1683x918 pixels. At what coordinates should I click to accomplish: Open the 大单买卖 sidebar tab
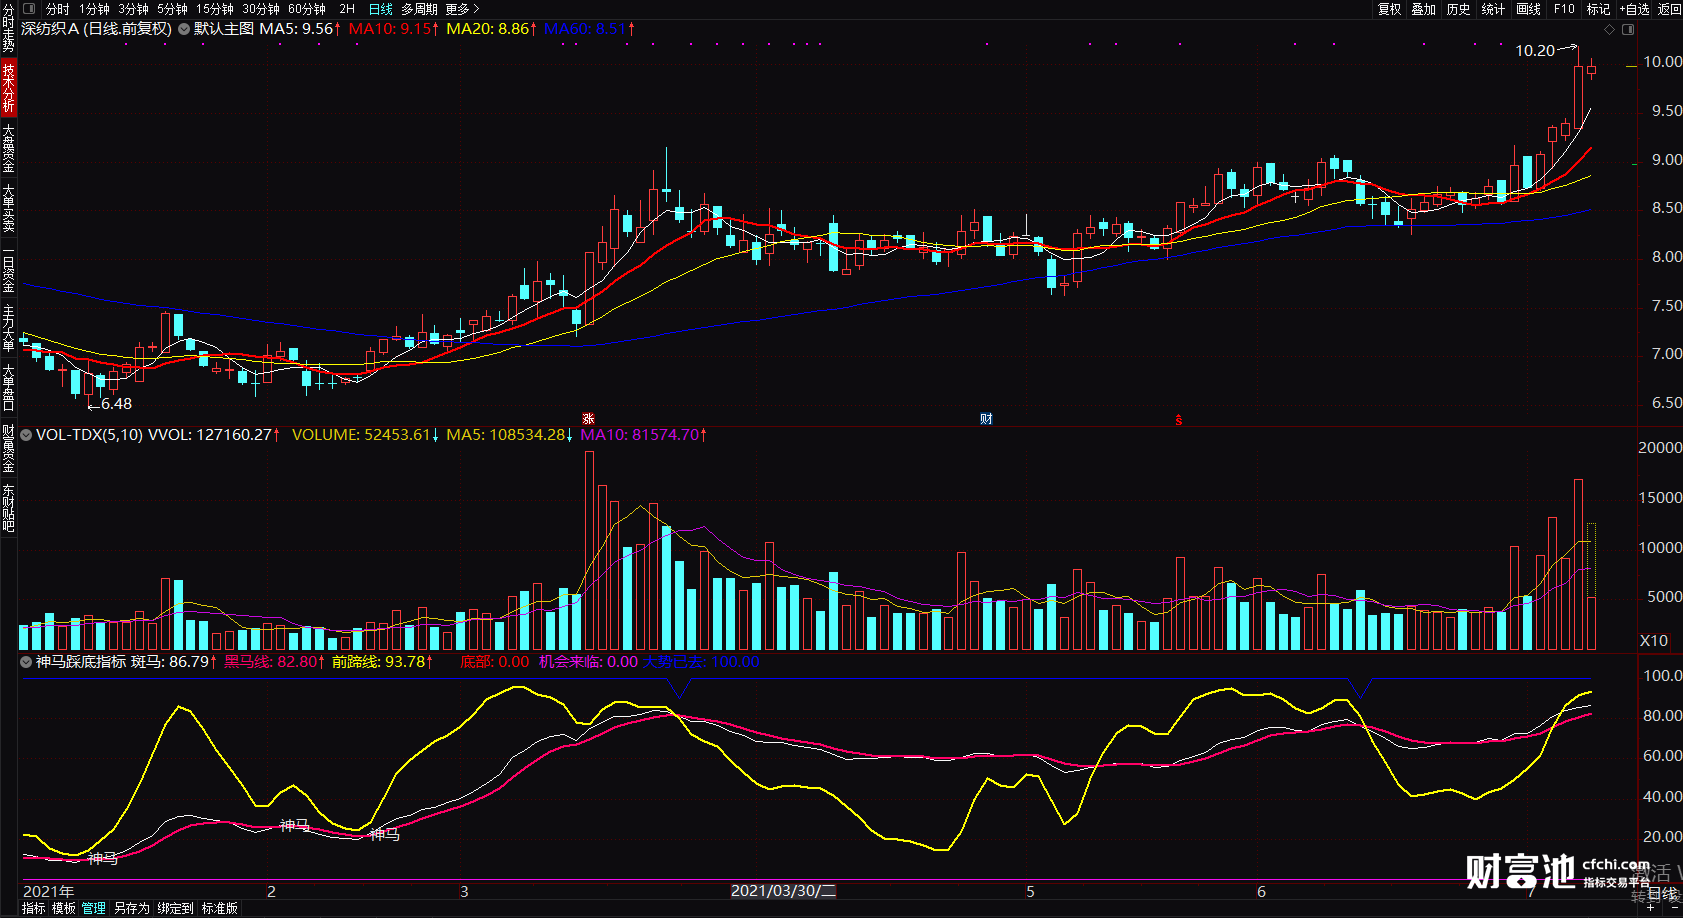click(x=8, y=208)
